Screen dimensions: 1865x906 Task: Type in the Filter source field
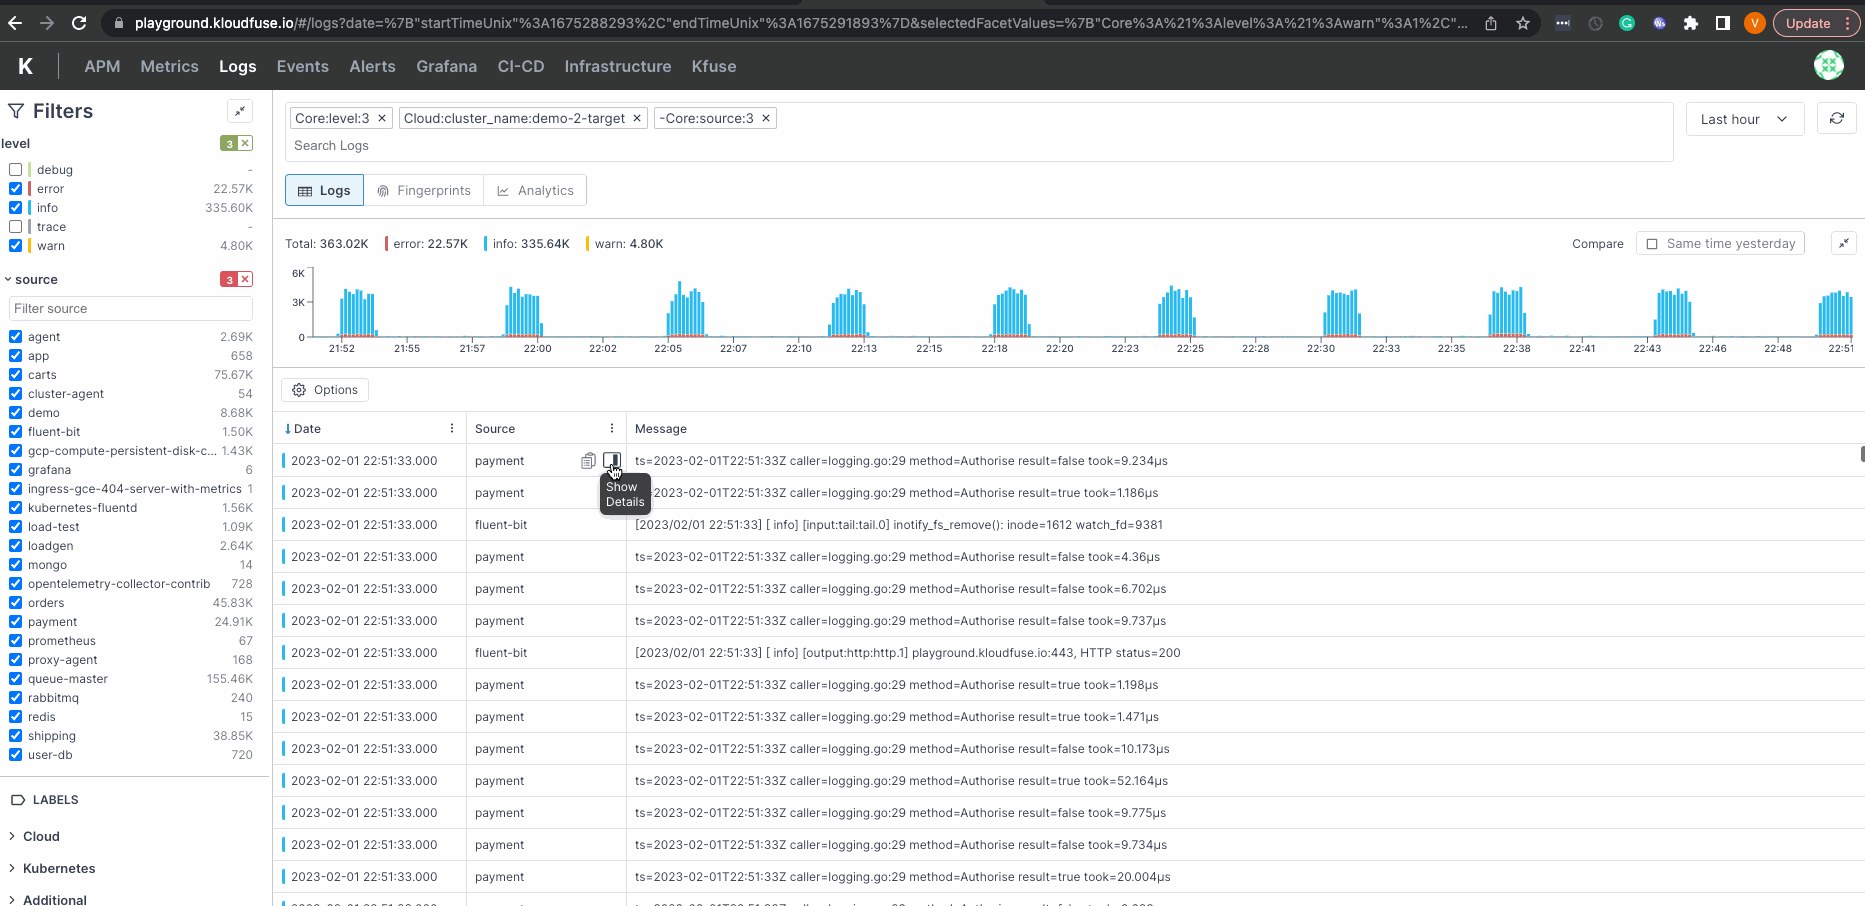(x=130, y=308)
